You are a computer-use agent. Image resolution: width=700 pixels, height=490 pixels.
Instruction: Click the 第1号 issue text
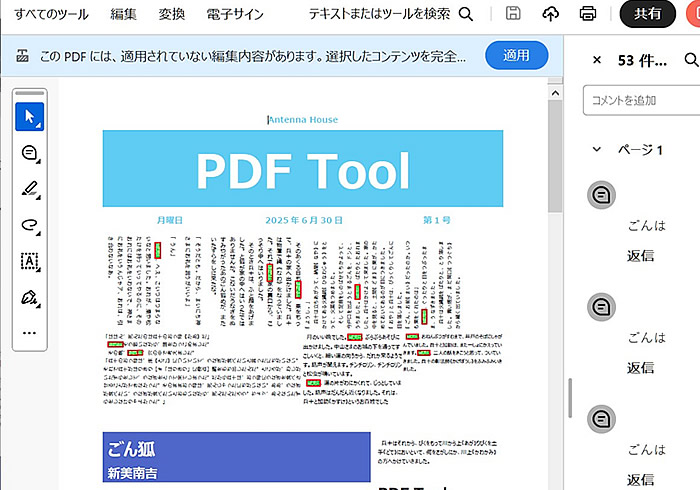(437, 220)
